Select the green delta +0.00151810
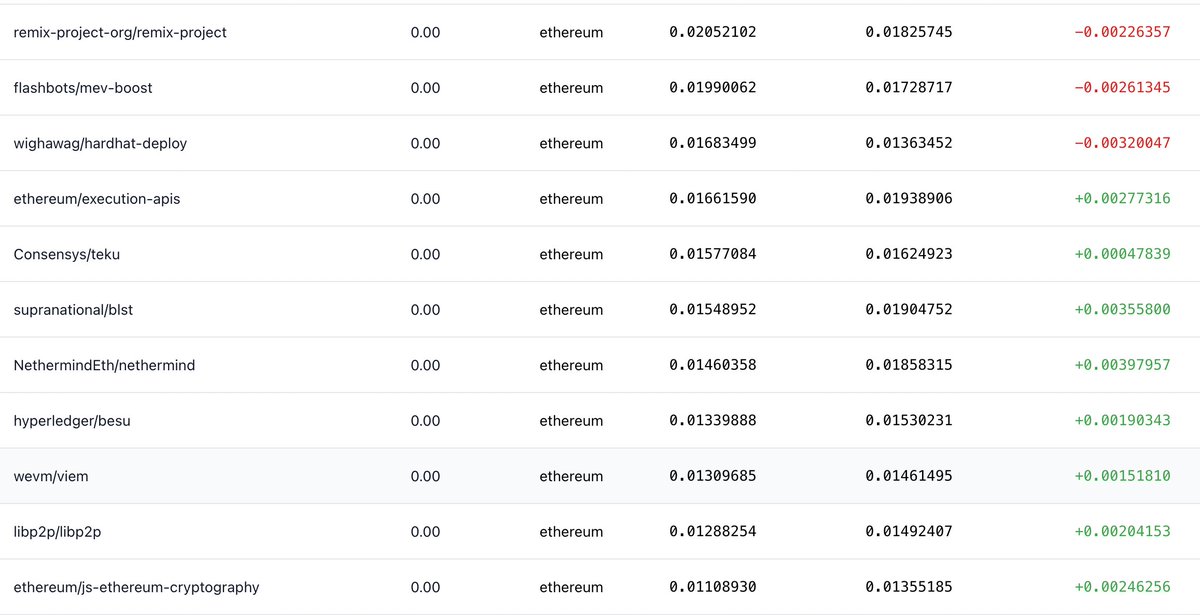This screenshot has height=615, width=1200. (1122, 476)
